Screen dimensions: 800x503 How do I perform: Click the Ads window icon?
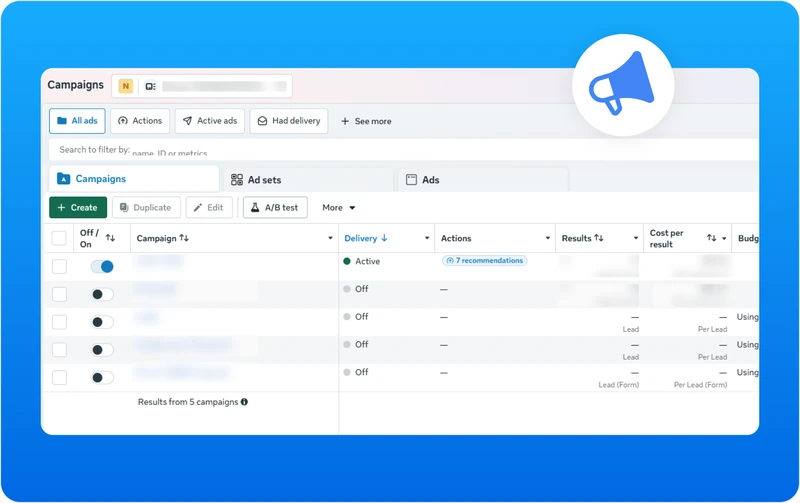(411, 180)
